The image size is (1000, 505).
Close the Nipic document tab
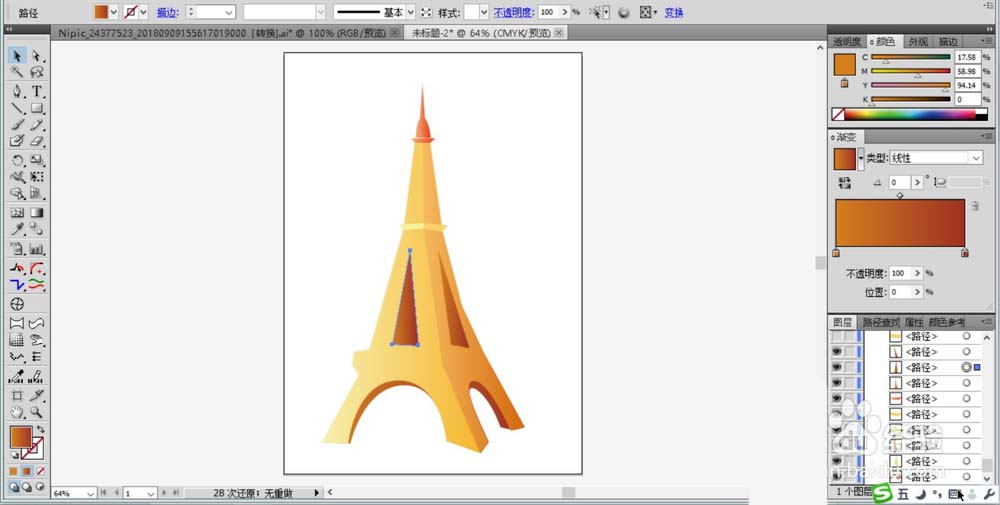[x=395, y=33]
